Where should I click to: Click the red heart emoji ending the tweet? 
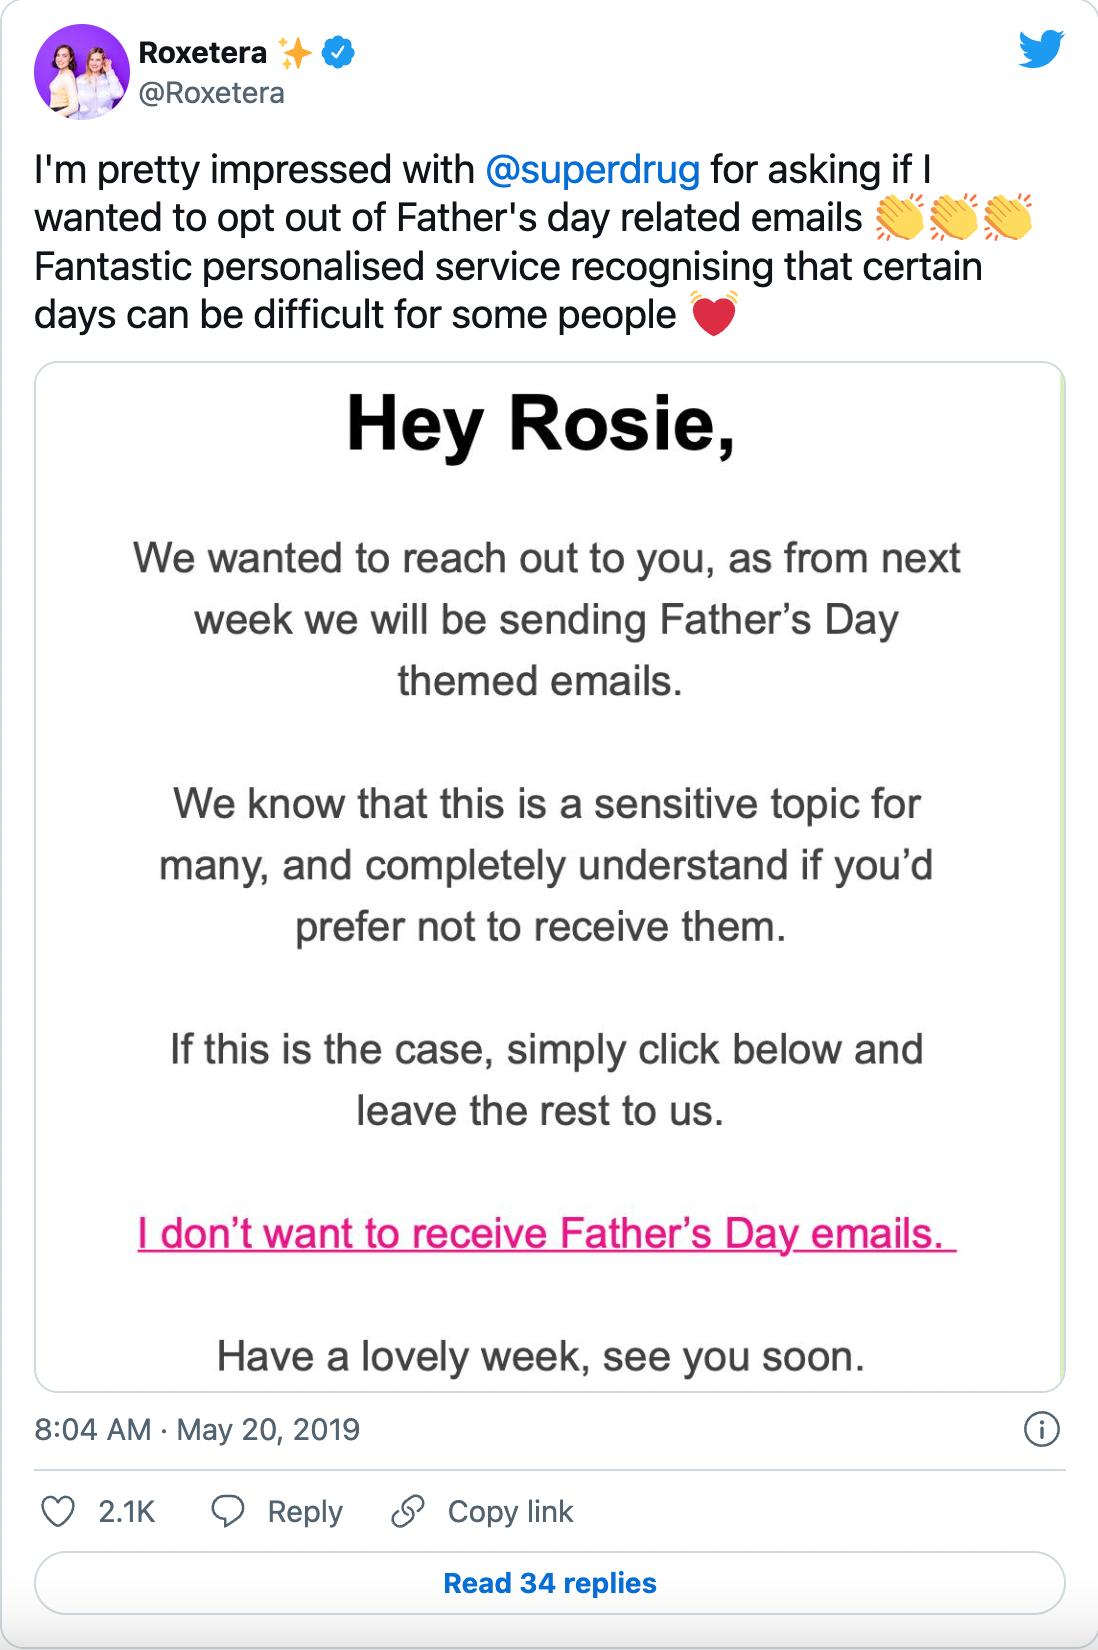(714, 314)
